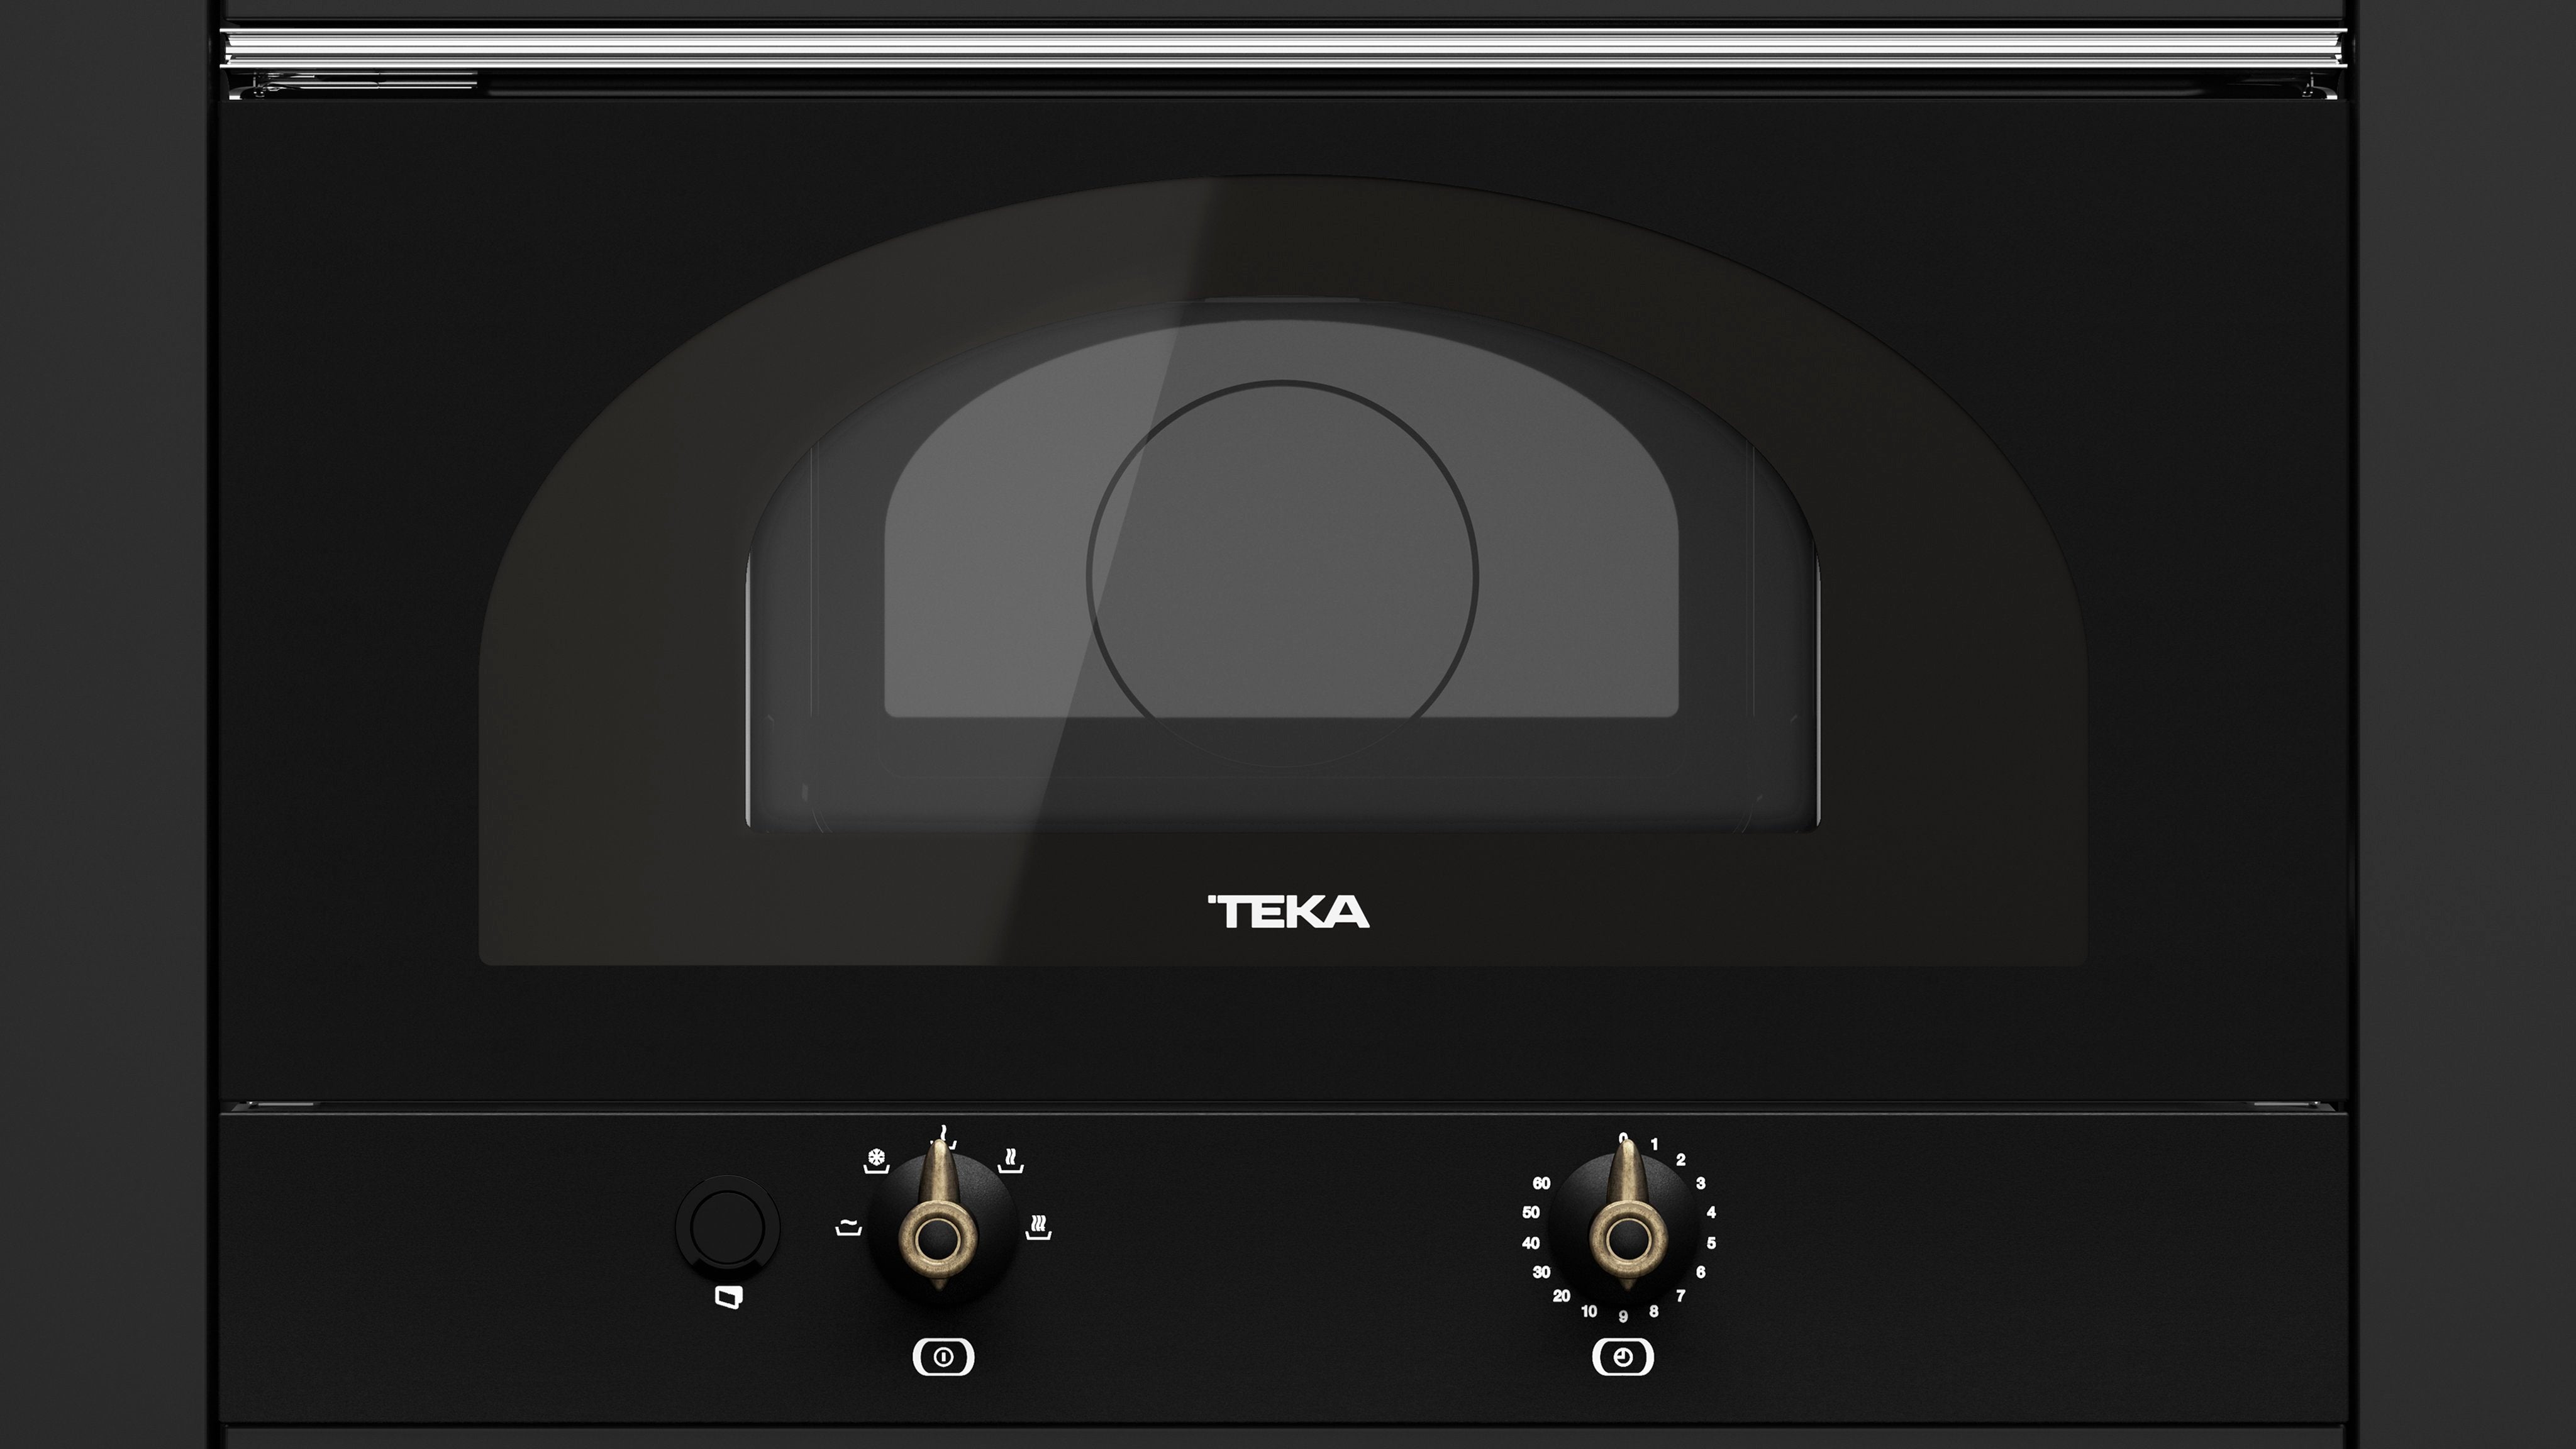Select the medium-high two-wave power icon
Screen dimensions: 2576x1449
(x=1010, y=1161)
